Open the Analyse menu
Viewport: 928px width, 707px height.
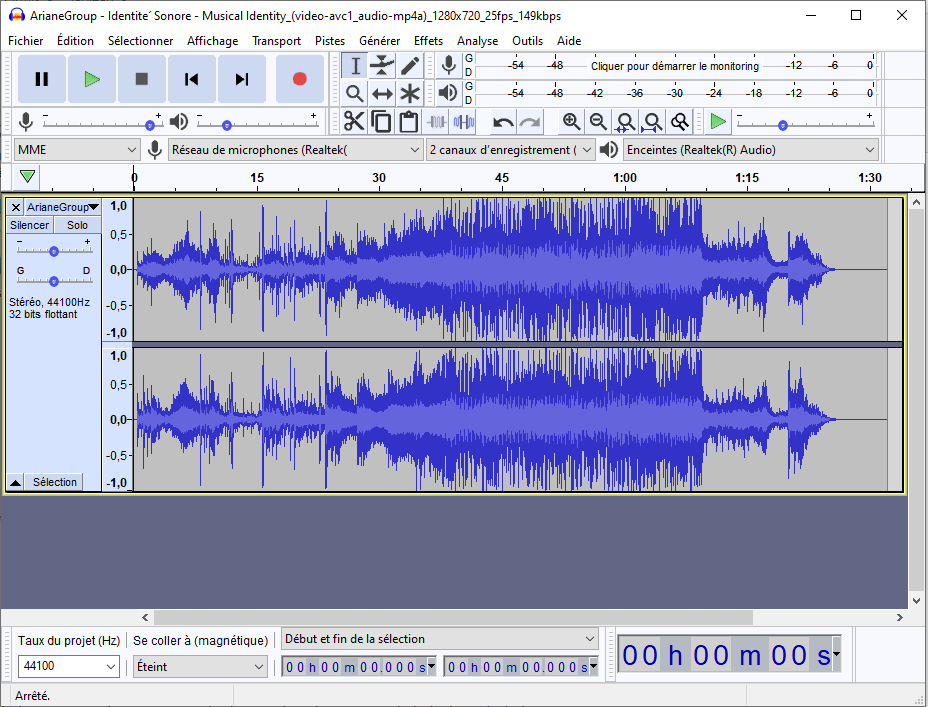click(477, 41)
